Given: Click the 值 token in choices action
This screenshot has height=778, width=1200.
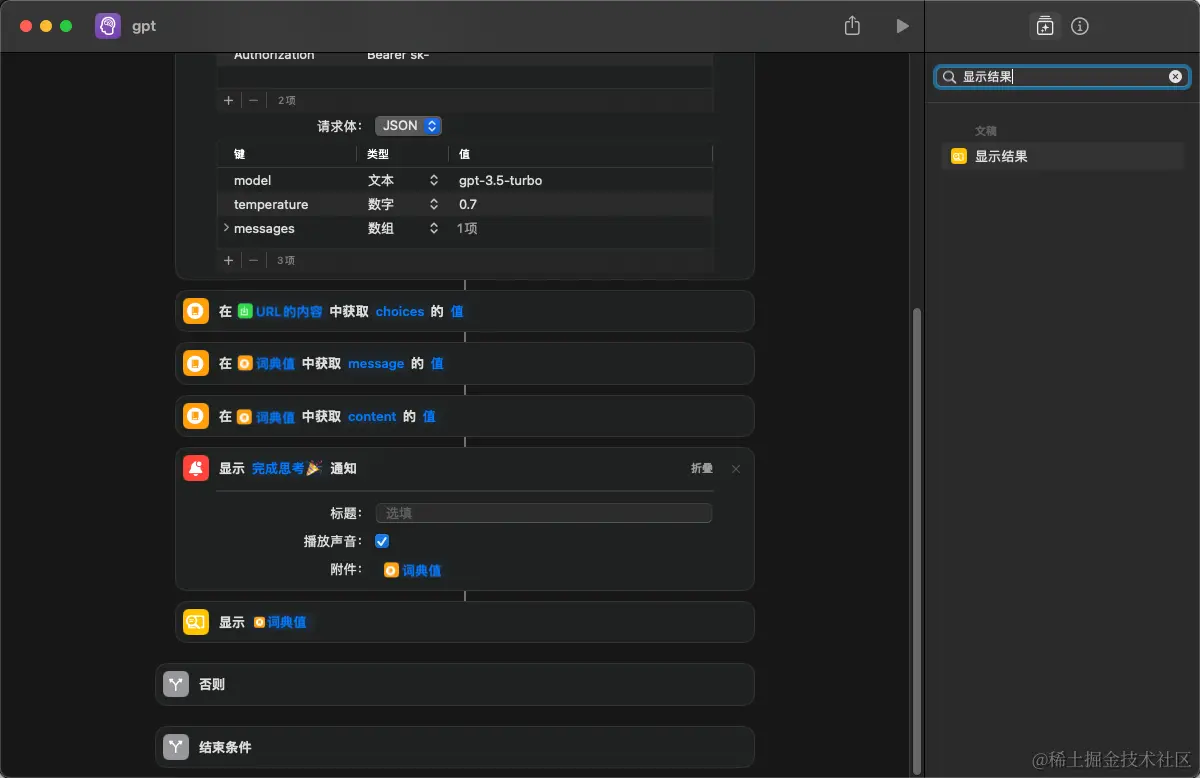Looking at the screenshot, I should [x=457, y=312].
